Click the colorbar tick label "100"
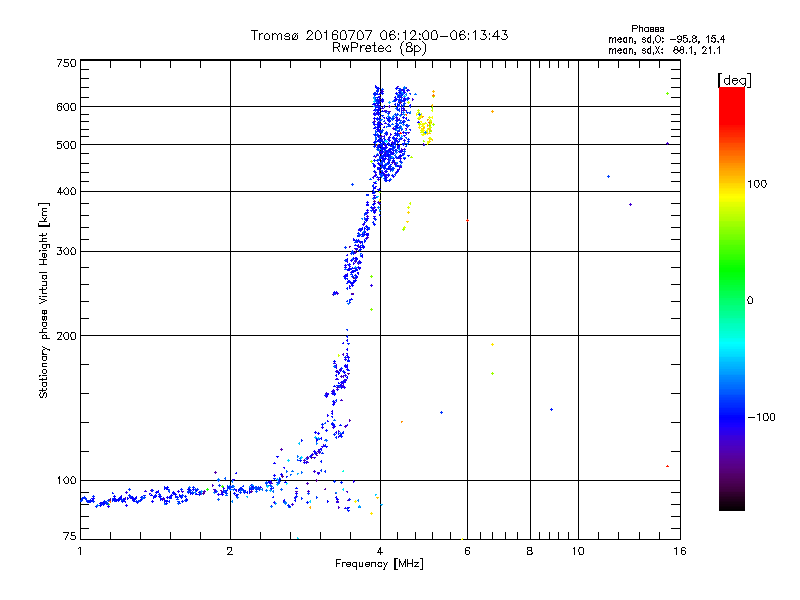Screen dimensions: 800x600 [x=757, y=184]
